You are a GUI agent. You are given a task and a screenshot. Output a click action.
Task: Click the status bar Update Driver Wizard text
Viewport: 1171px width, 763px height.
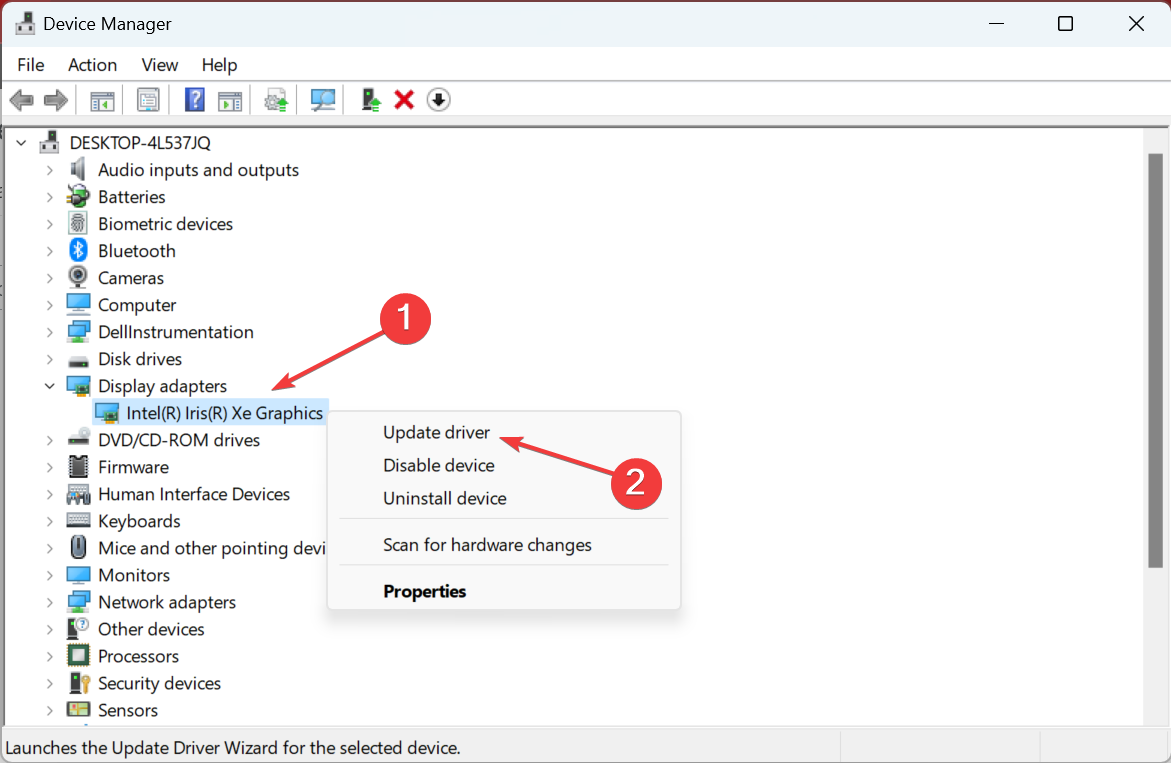coord(233,748)
